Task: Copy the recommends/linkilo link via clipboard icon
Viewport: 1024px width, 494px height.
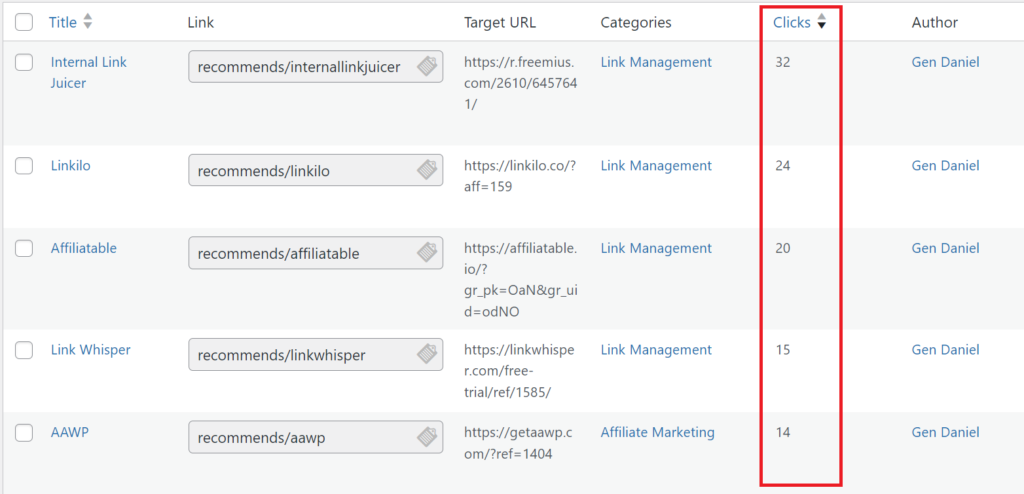Action: click(x=427, y=170)
